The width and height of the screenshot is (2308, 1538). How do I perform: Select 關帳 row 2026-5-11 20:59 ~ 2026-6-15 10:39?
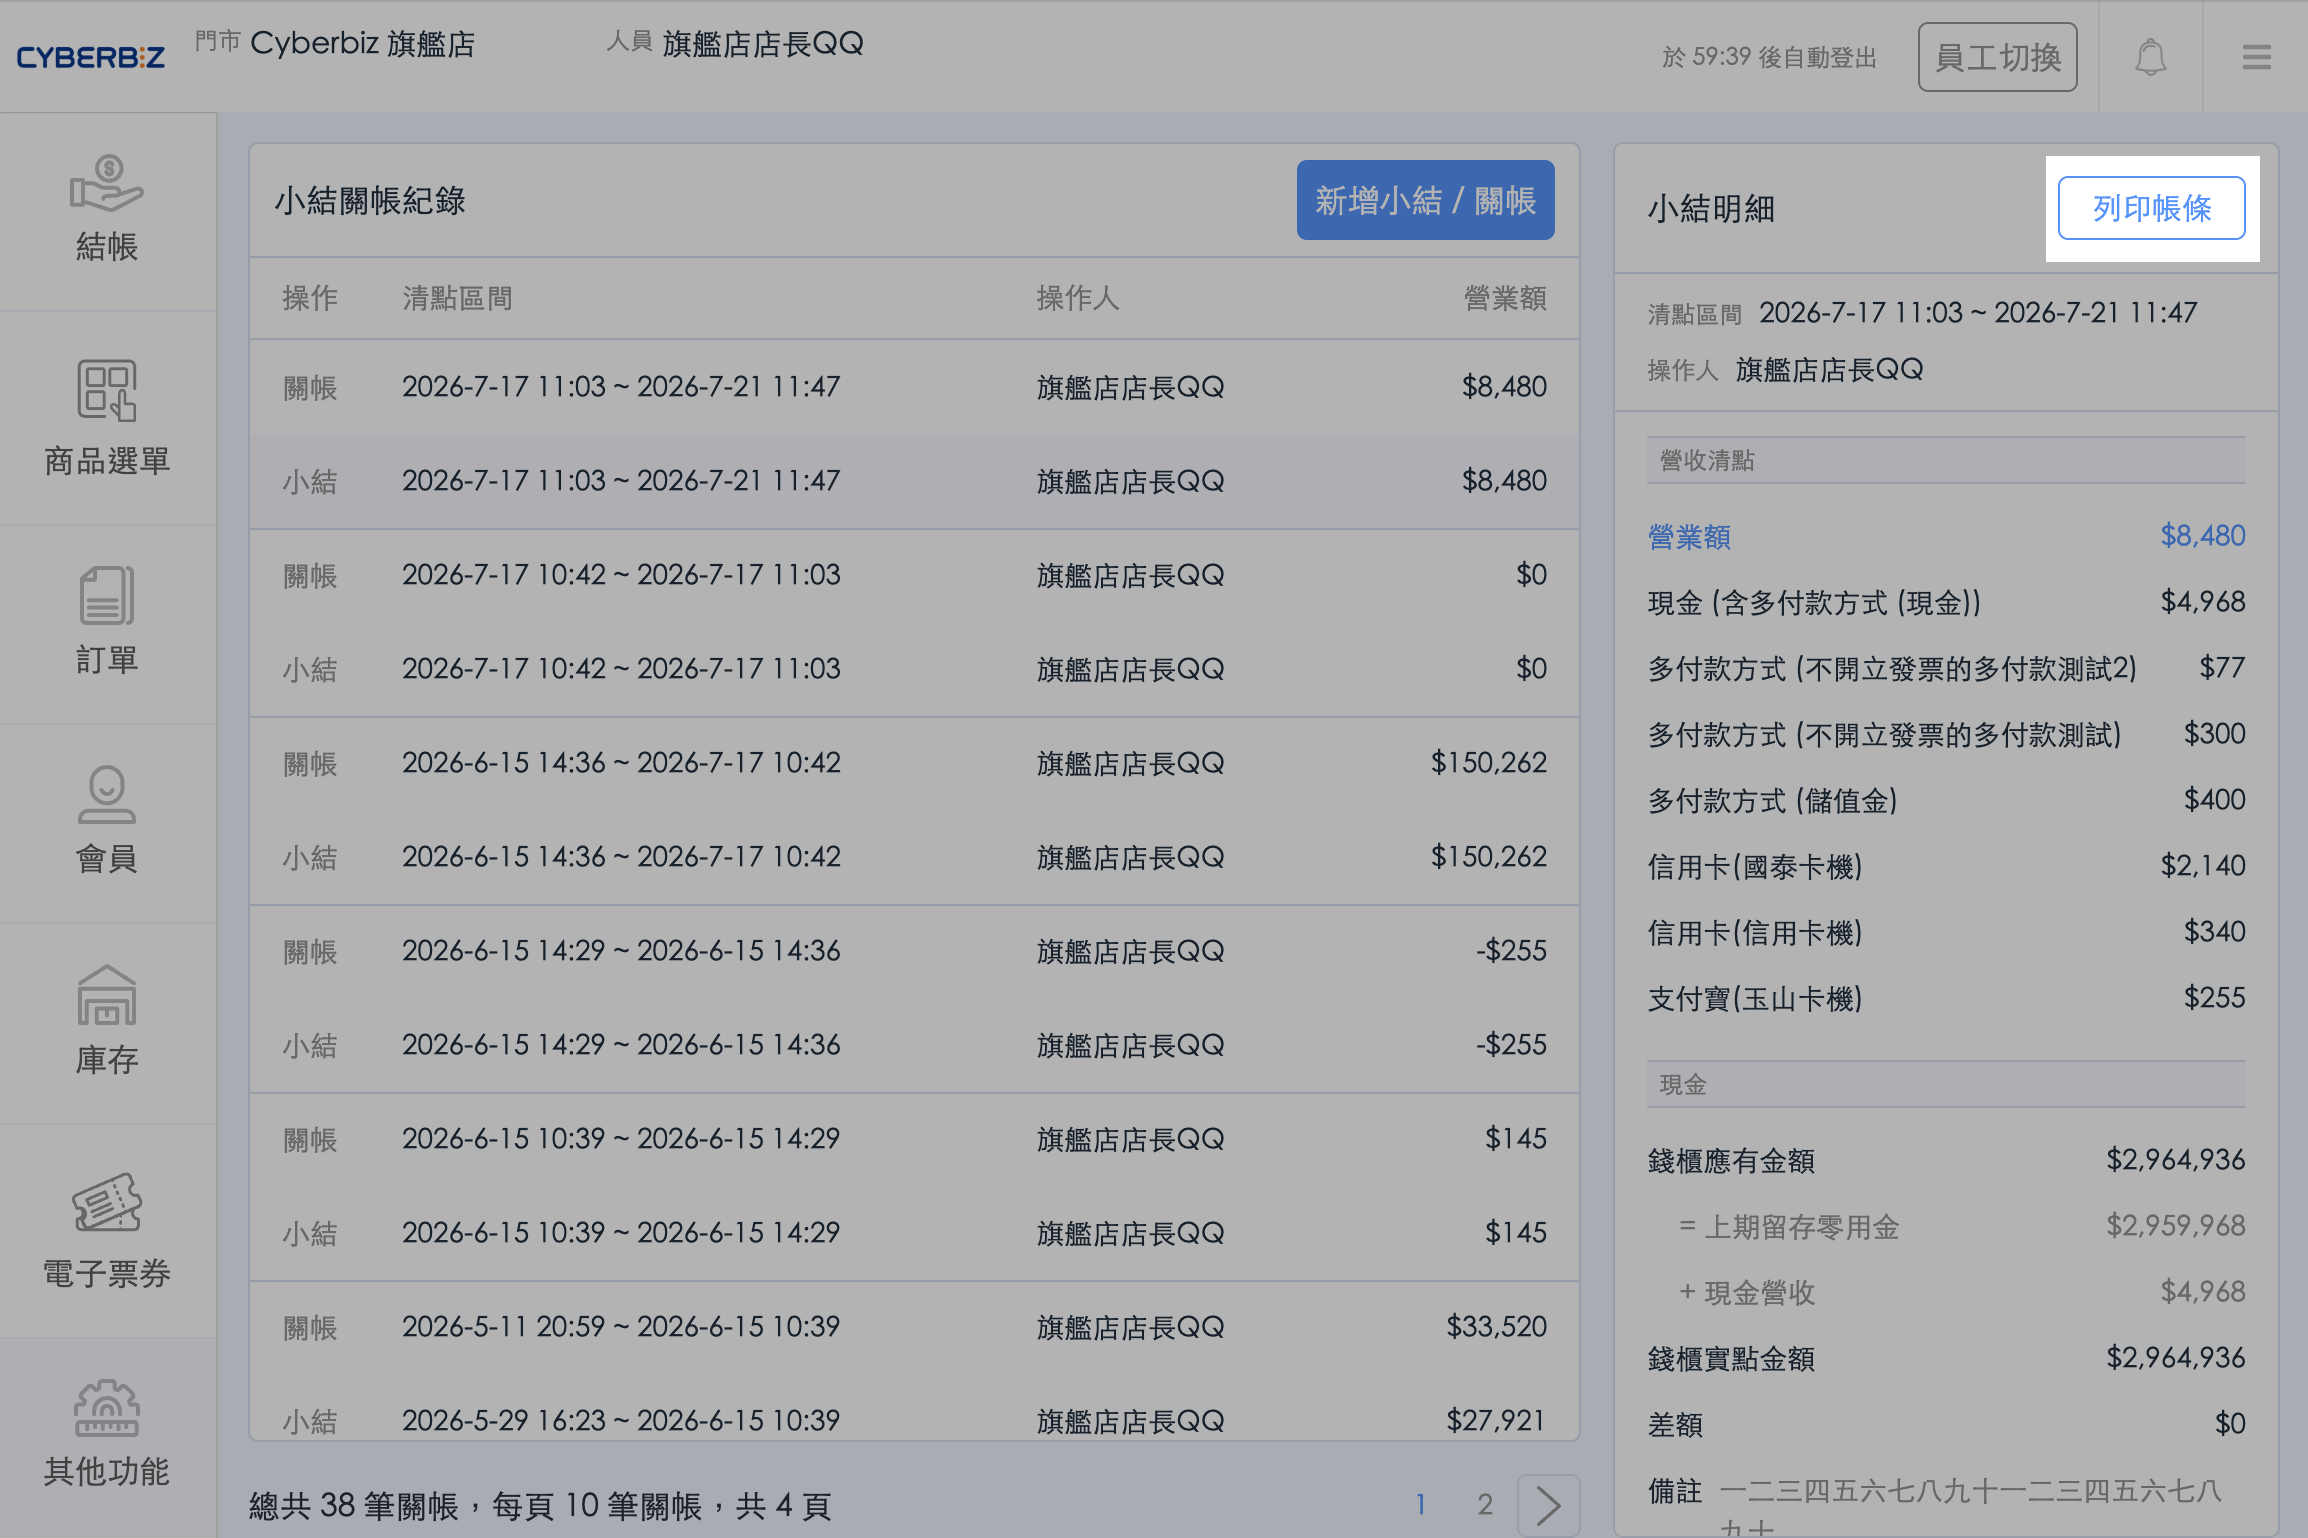914,1327
